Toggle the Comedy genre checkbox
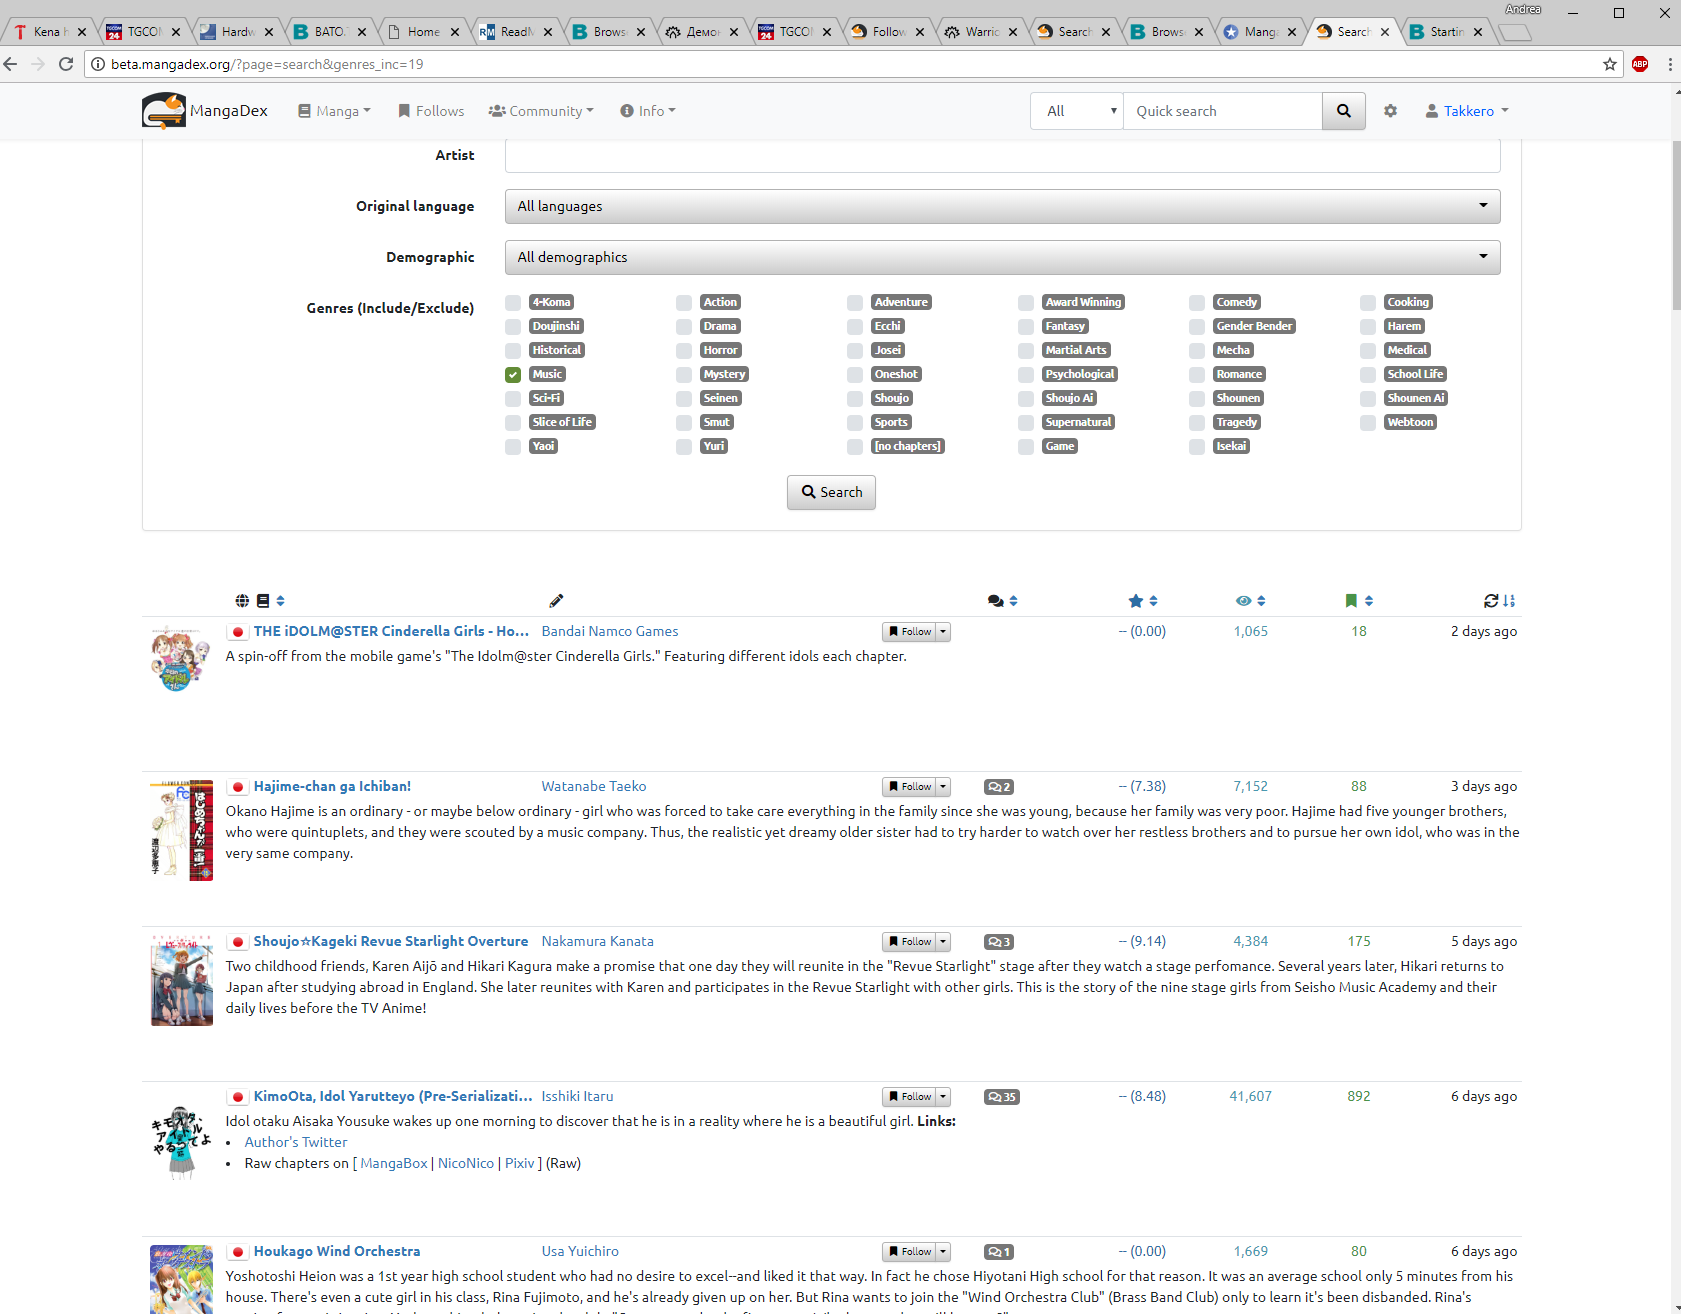Screen dimensions: 1681x1314 pyautogui.click(x=1197, y=303)
